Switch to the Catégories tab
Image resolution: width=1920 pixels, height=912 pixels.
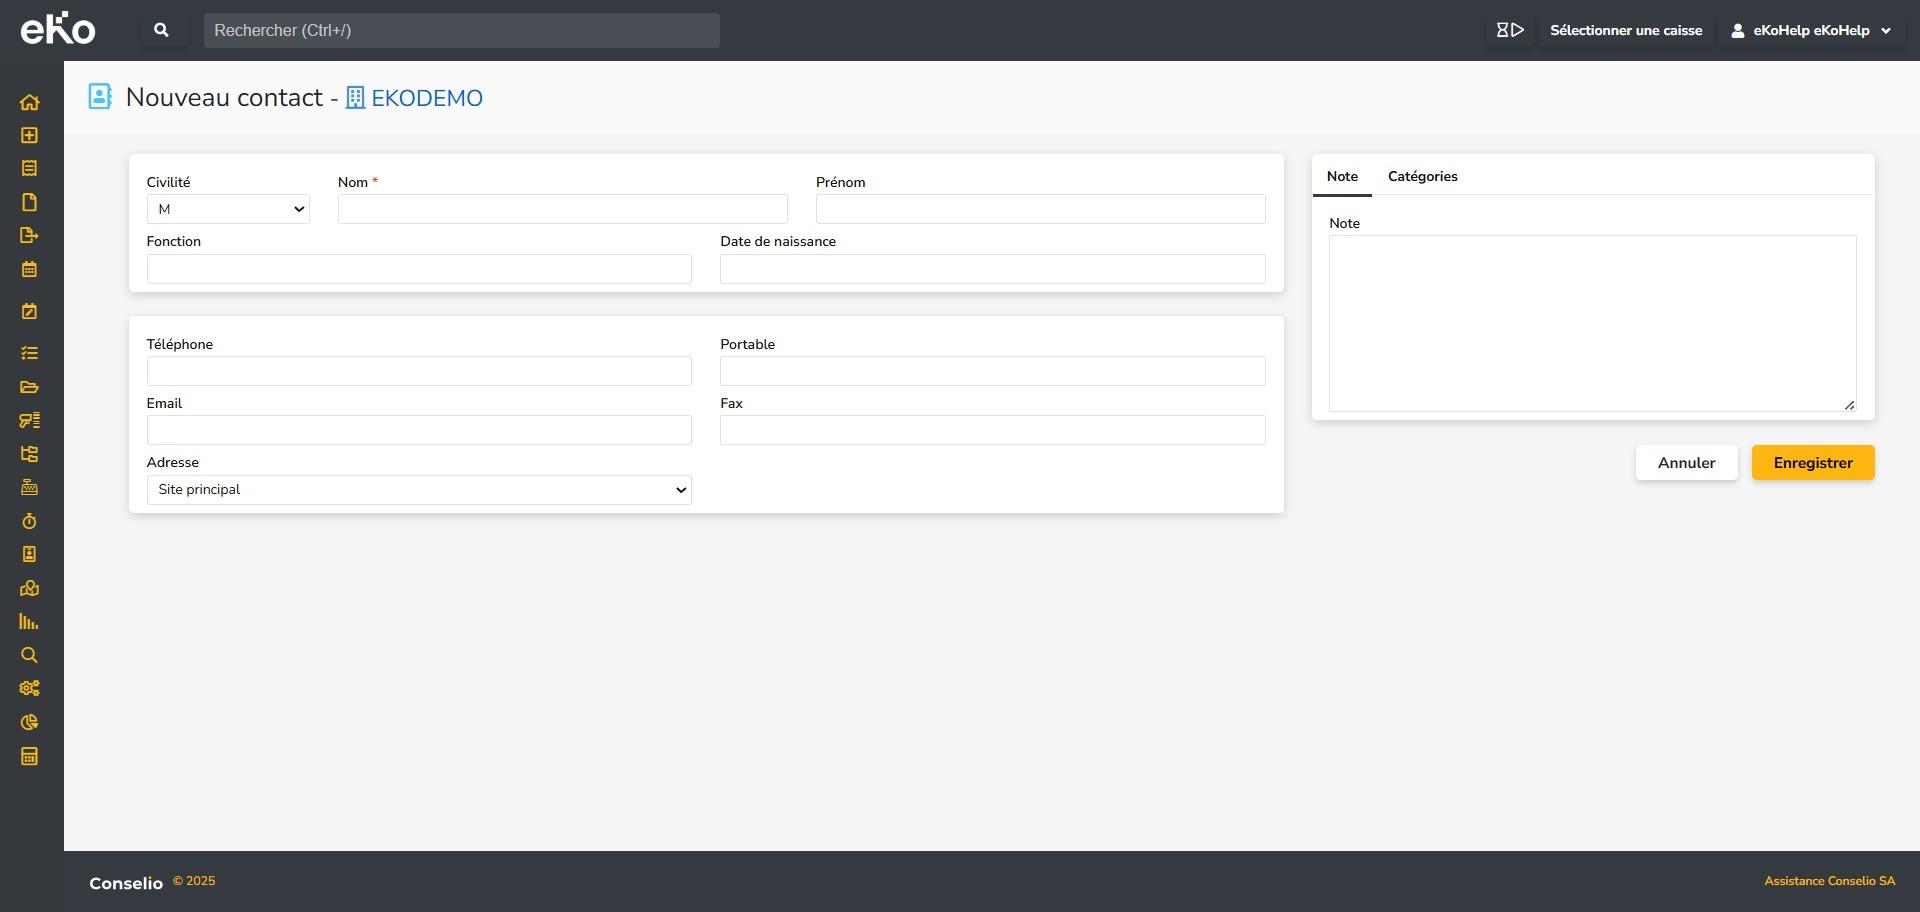click(x=1422, y=176)
